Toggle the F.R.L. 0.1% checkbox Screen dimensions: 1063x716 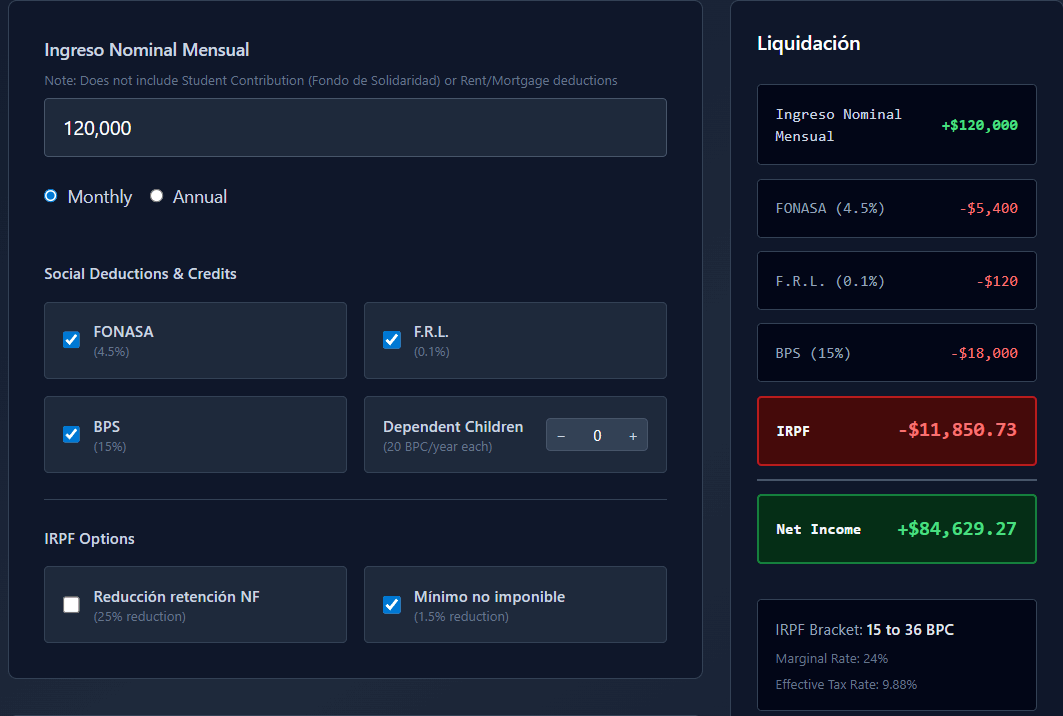(392, 340)
